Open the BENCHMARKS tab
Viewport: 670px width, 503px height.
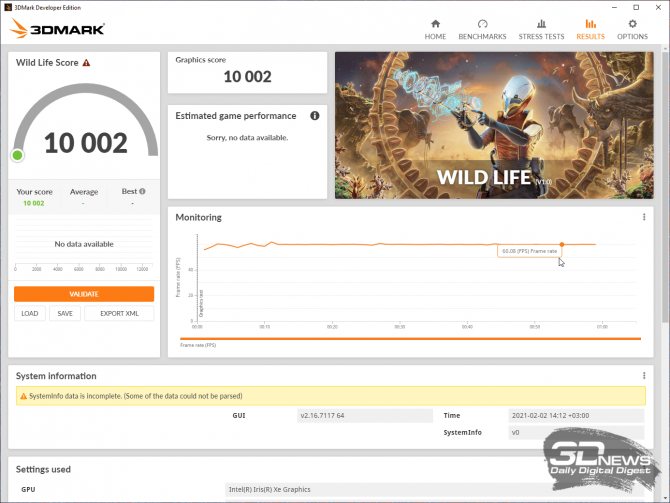482,29
